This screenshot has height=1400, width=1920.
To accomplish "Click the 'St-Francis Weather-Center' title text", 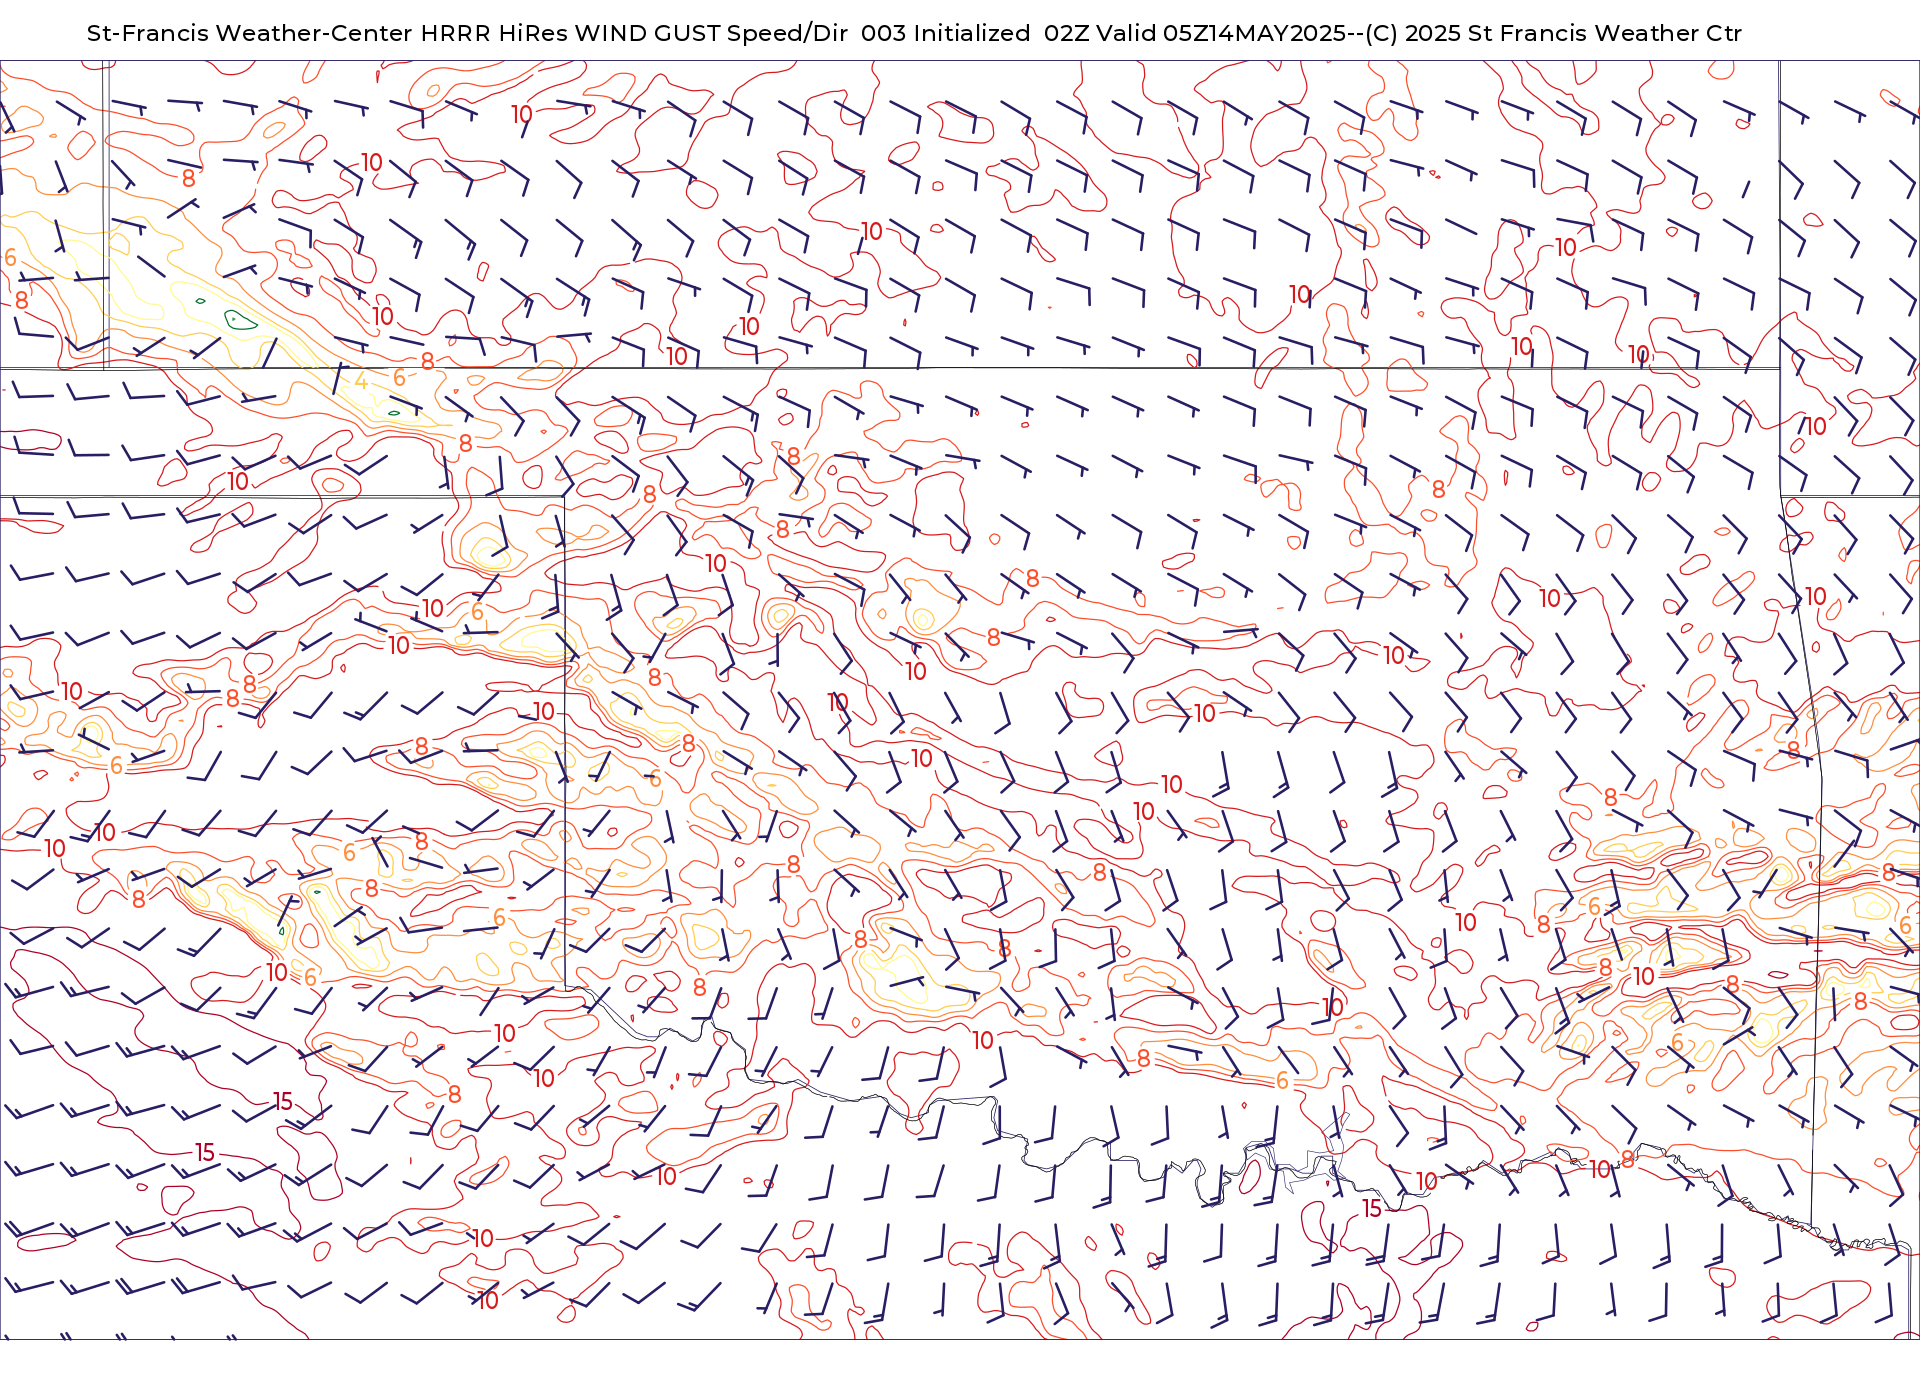I will pyautogui.click(x=250, y=33).
